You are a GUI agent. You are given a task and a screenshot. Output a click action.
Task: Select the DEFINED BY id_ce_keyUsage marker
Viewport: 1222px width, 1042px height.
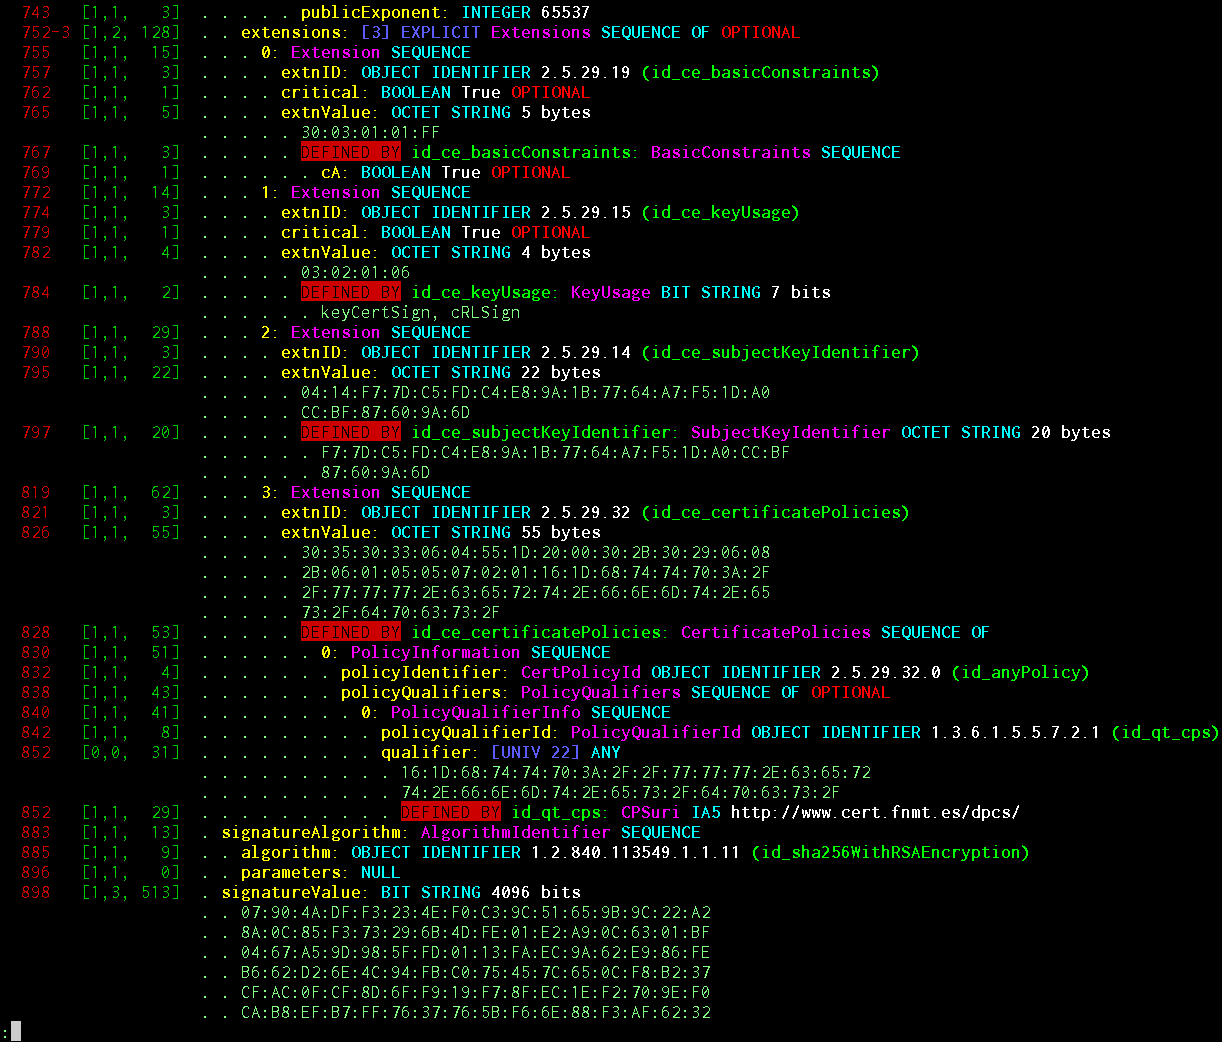coord(350,292)
